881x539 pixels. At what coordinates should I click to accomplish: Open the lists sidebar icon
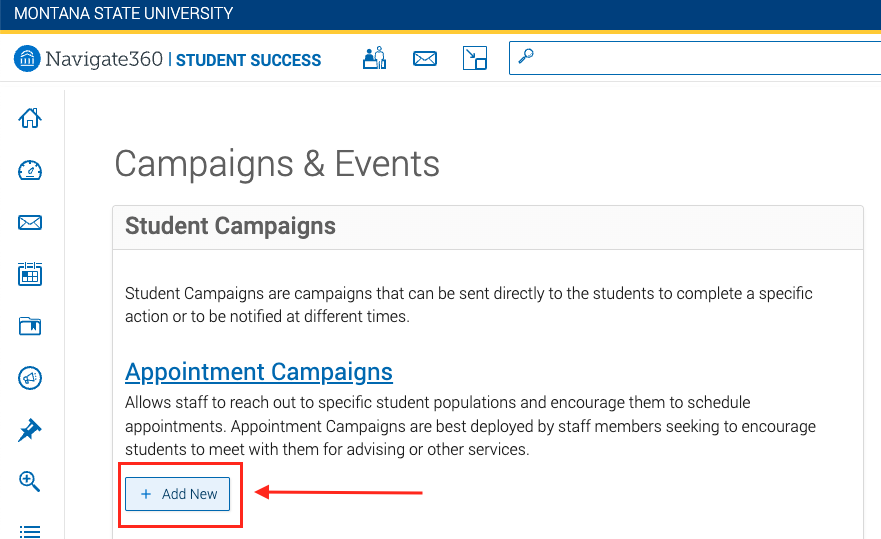(30, 531)
